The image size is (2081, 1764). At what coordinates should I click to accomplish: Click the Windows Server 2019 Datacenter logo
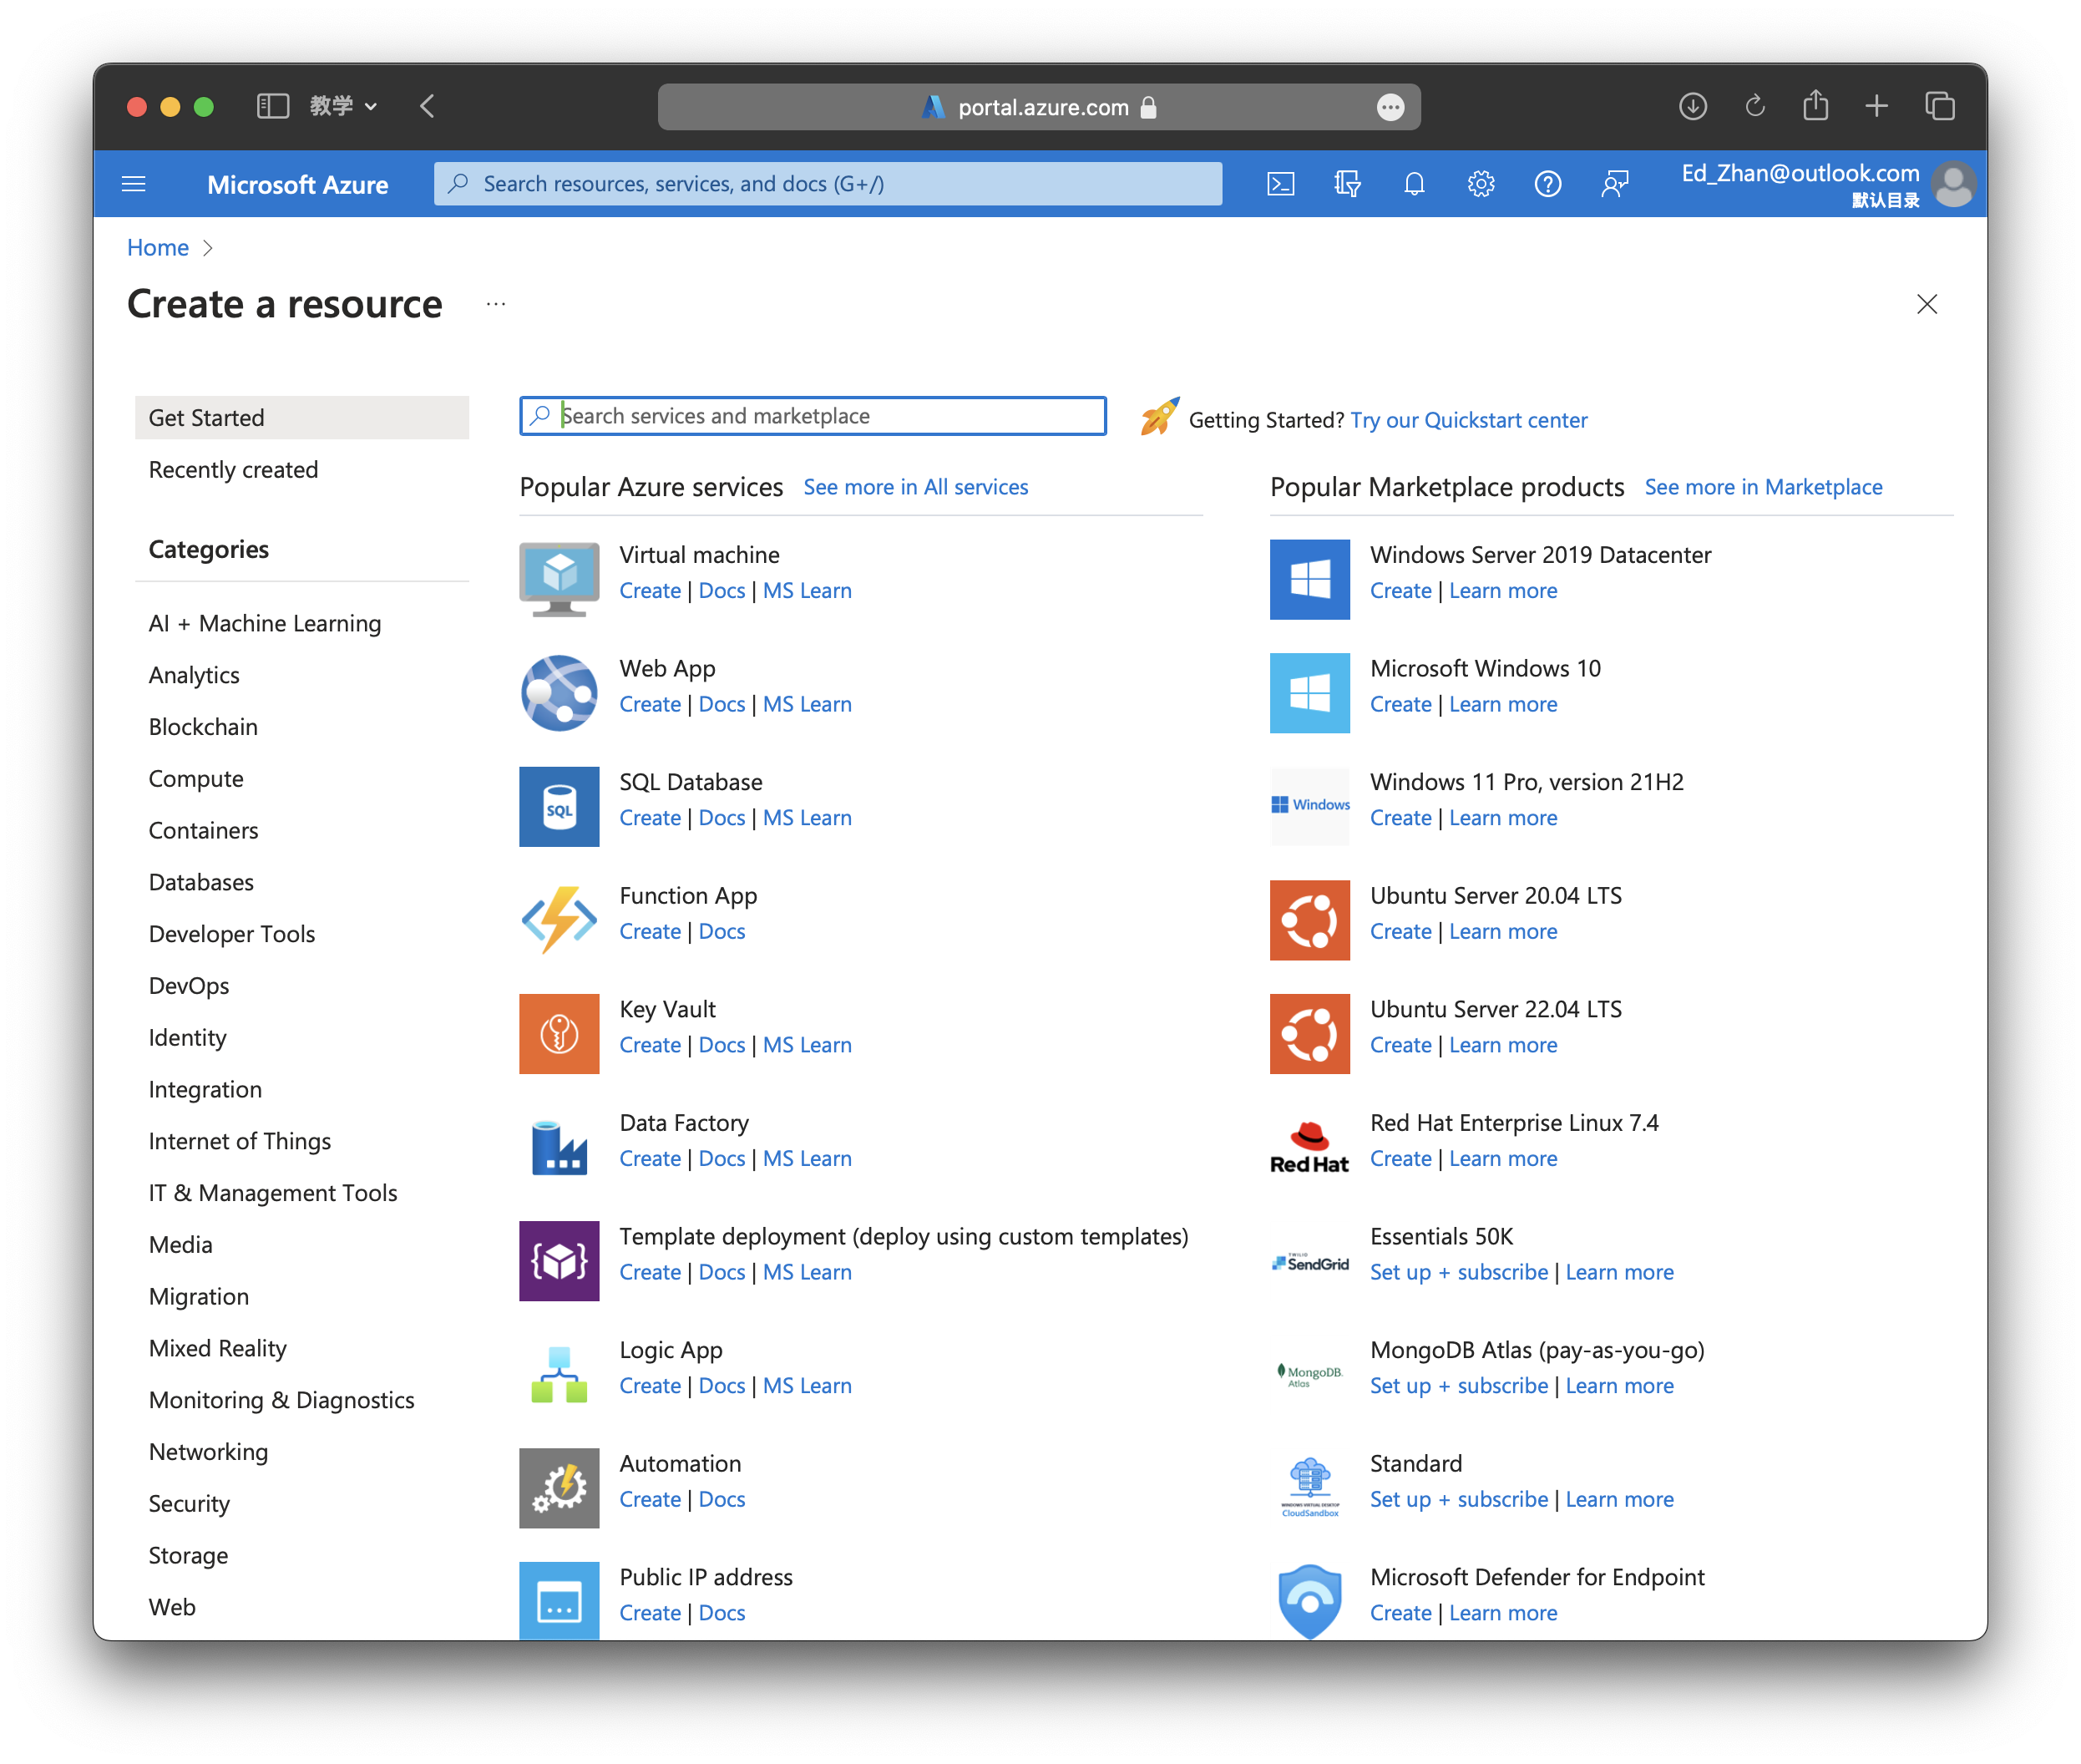tap(1309, 580)
